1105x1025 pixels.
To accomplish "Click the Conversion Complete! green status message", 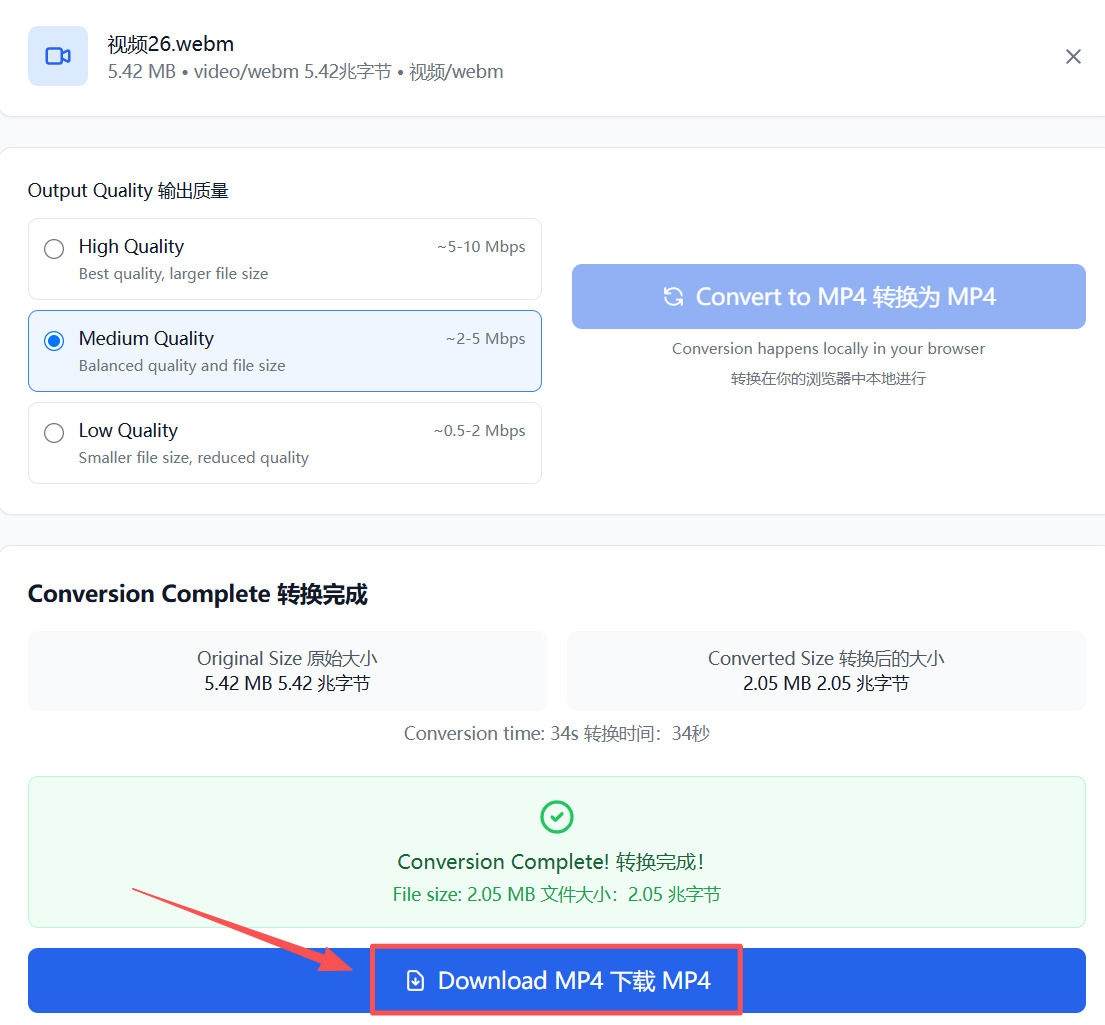I will tap(550, 861).
